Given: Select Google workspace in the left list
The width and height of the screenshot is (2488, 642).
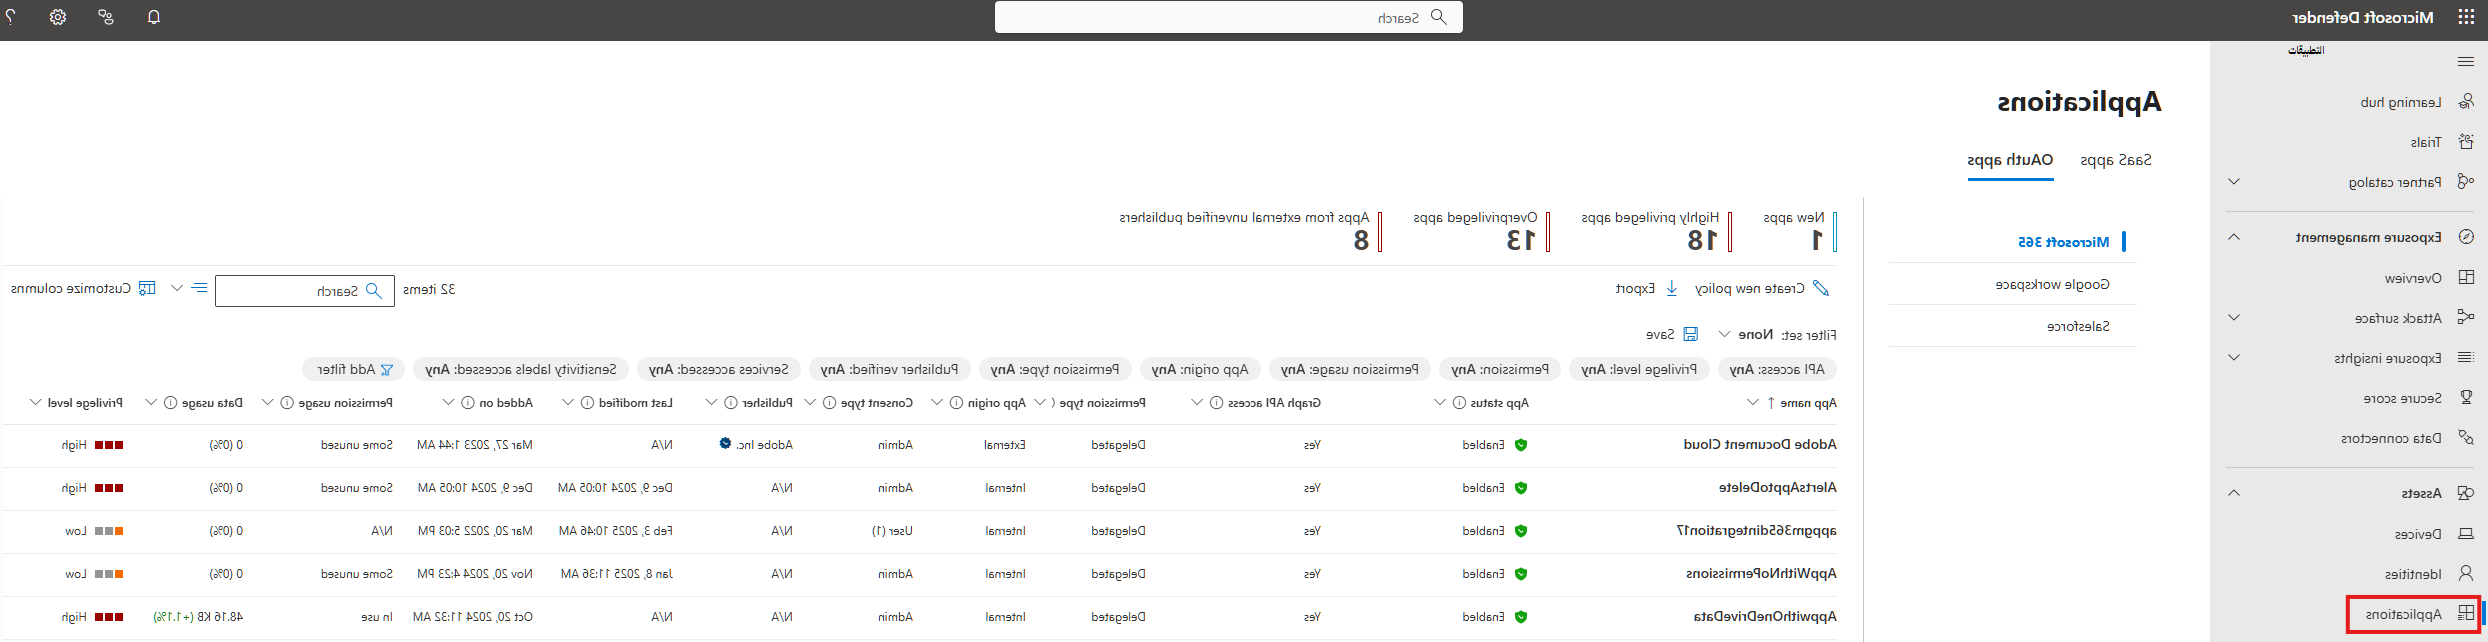Looking at the screenshot, I should tap(2052, 285).
